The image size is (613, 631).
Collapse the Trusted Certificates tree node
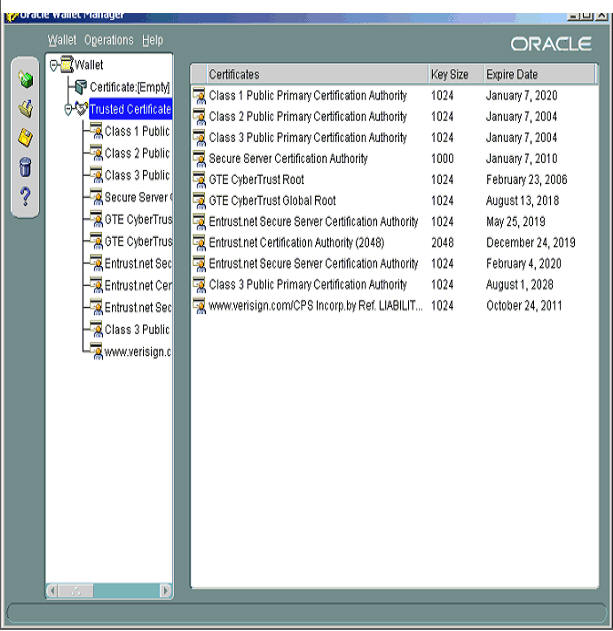[68, 109]
